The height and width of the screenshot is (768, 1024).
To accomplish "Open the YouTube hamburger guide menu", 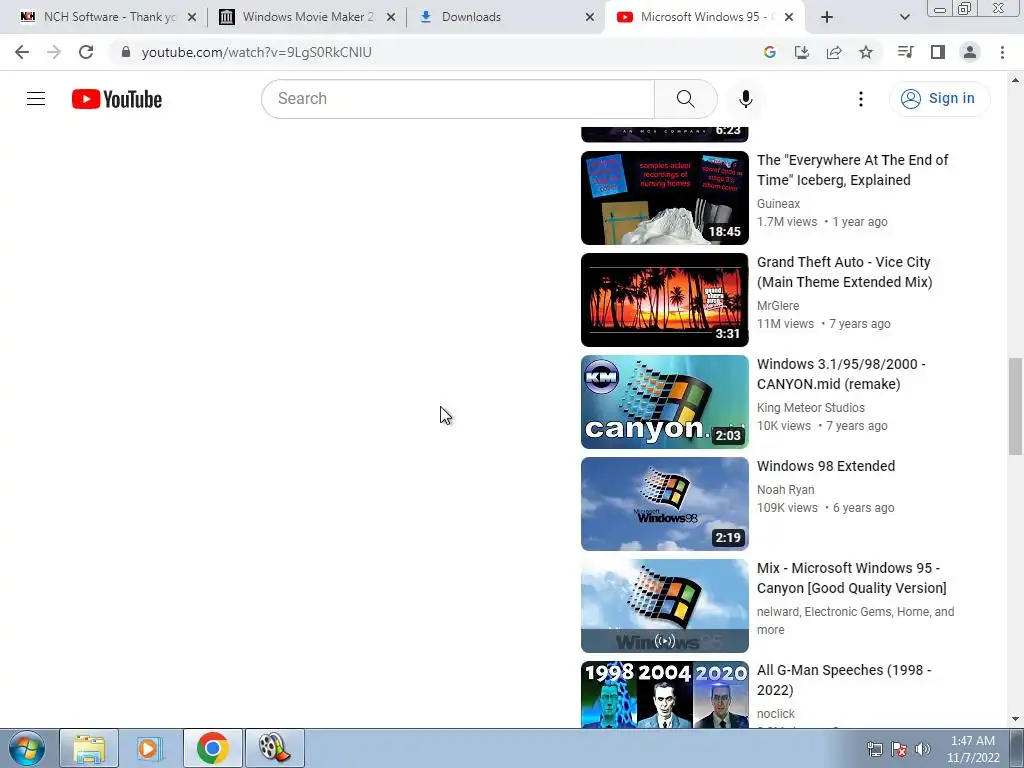I will click(36, 99).
